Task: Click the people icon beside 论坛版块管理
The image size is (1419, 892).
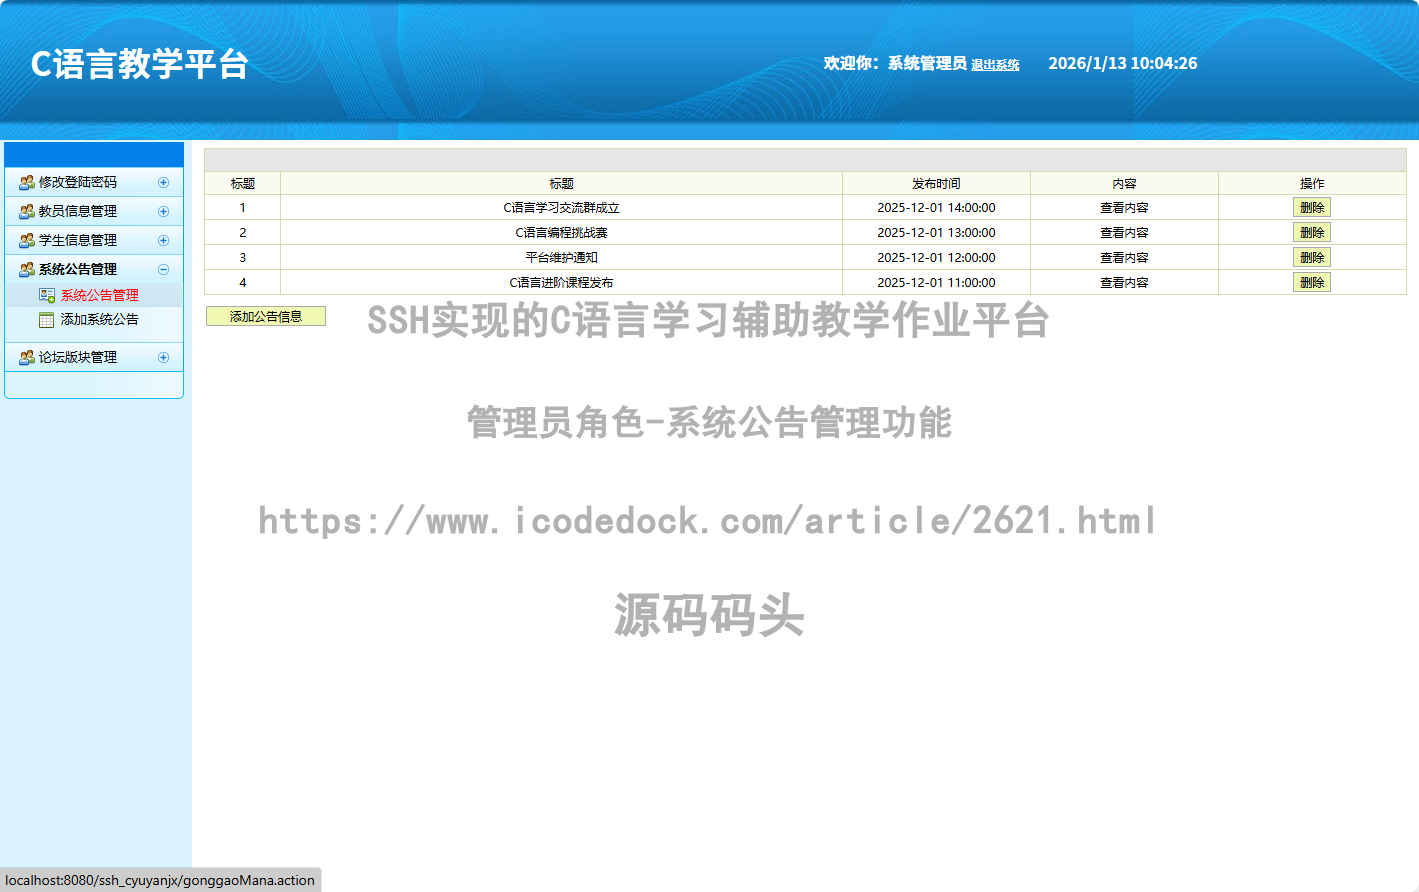Action: pyautogui.click(x=28, y=357)
